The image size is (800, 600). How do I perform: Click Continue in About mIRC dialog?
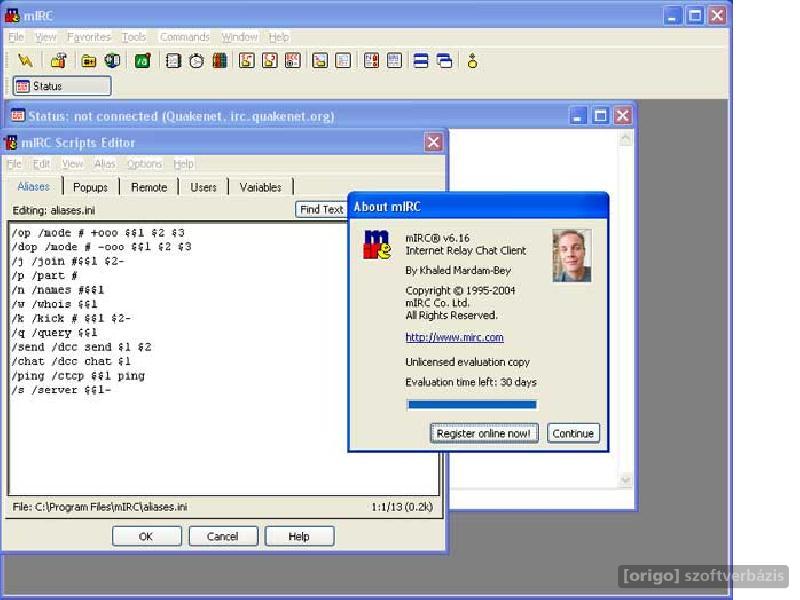click(573, 433)
